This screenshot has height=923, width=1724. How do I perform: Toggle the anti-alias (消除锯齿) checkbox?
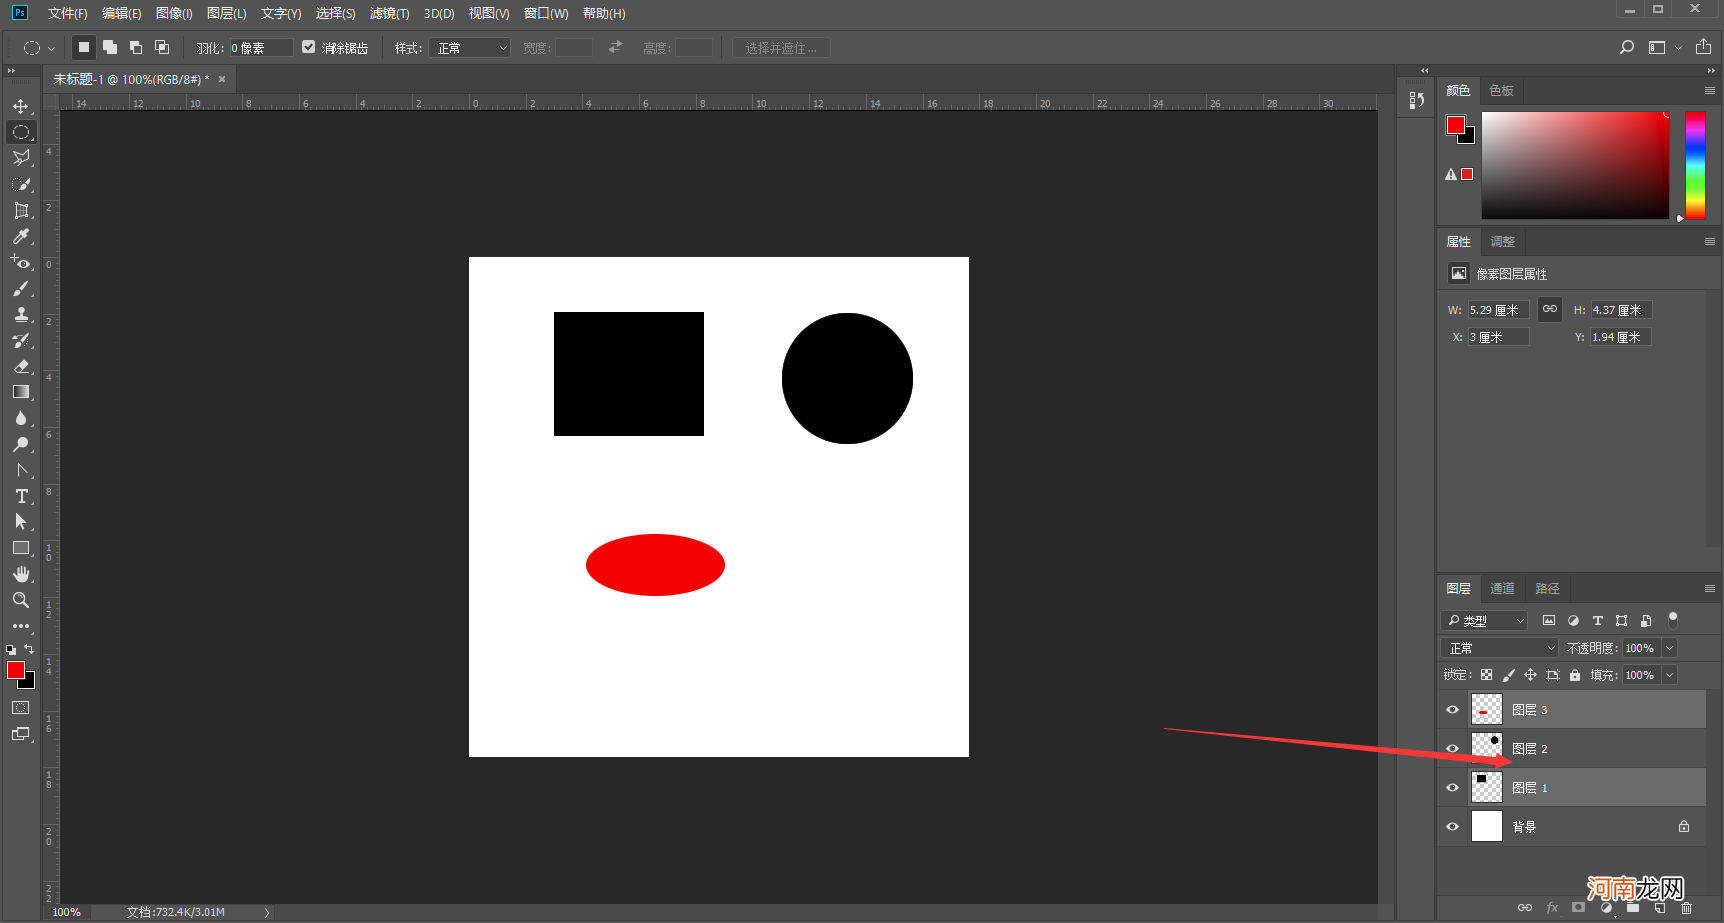point(309,47)
